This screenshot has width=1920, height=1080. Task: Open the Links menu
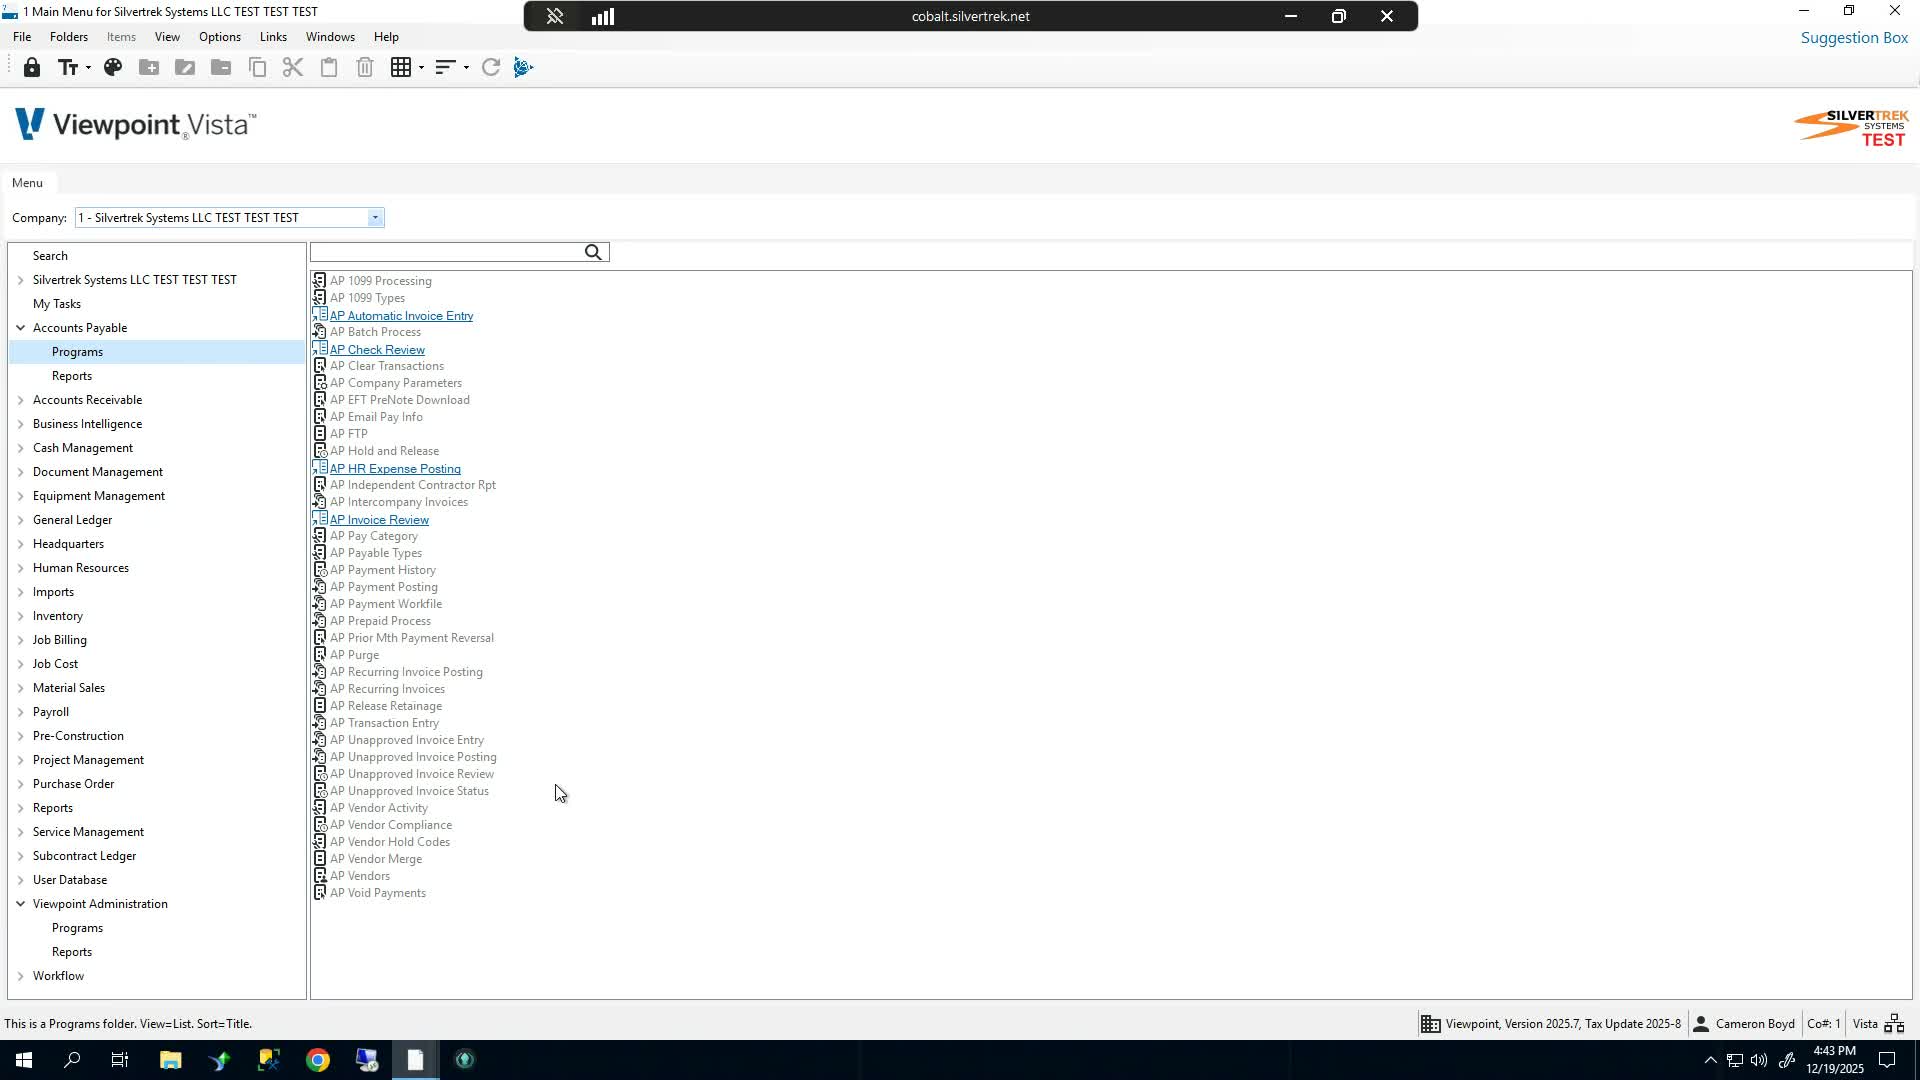click(x=273, y=37)
